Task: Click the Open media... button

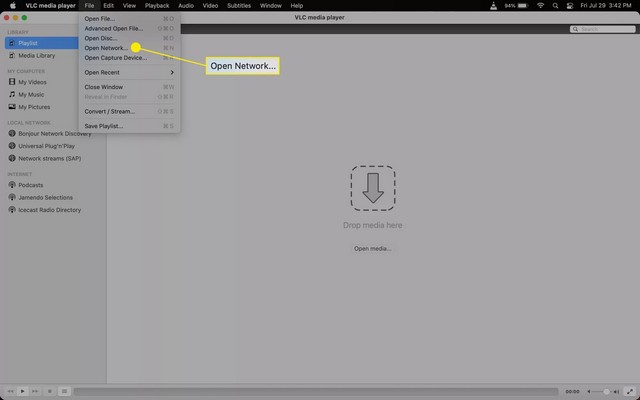Action: pyautogui.click(x=372, y=248)
